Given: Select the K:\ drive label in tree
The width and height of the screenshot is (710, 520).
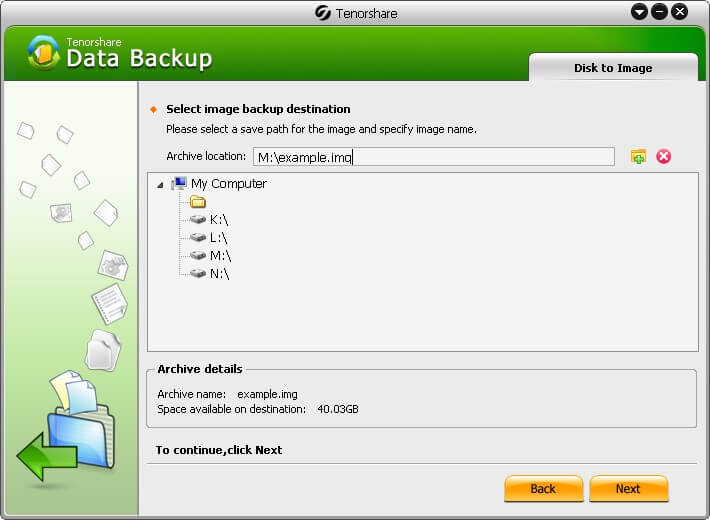Looking at the screenshot, I should pyautogui.click(x=220, y=220).
